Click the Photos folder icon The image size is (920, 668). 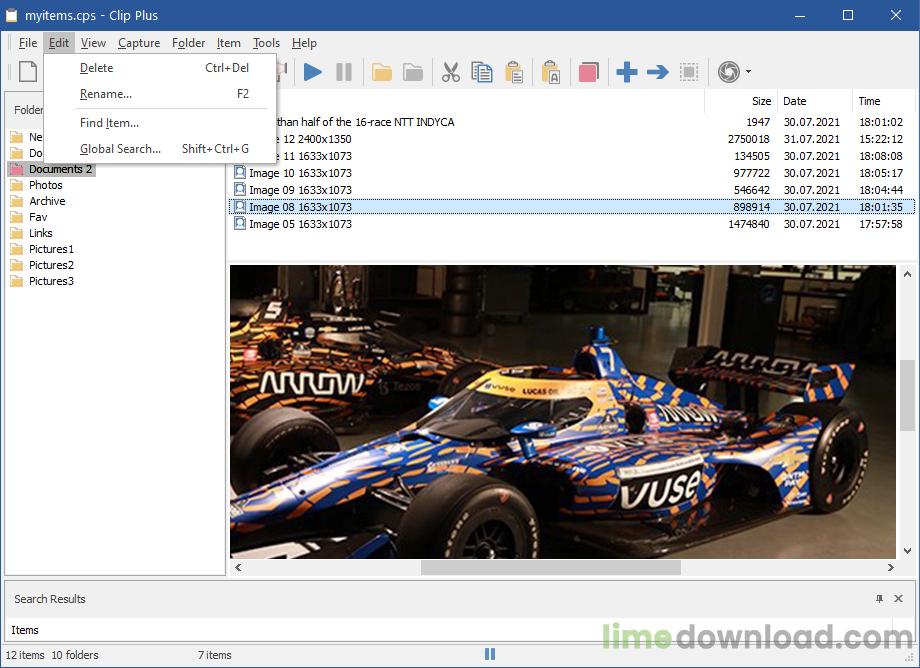(x=17, y=185)
